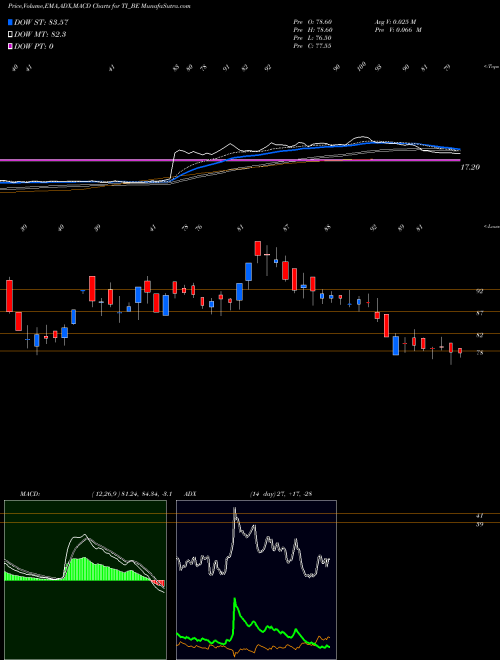Viewport: 500px width, 660px height.
Task: Click the Avg V: 0.025 M text
Action: pyautogui.click(x=397, y=21)
